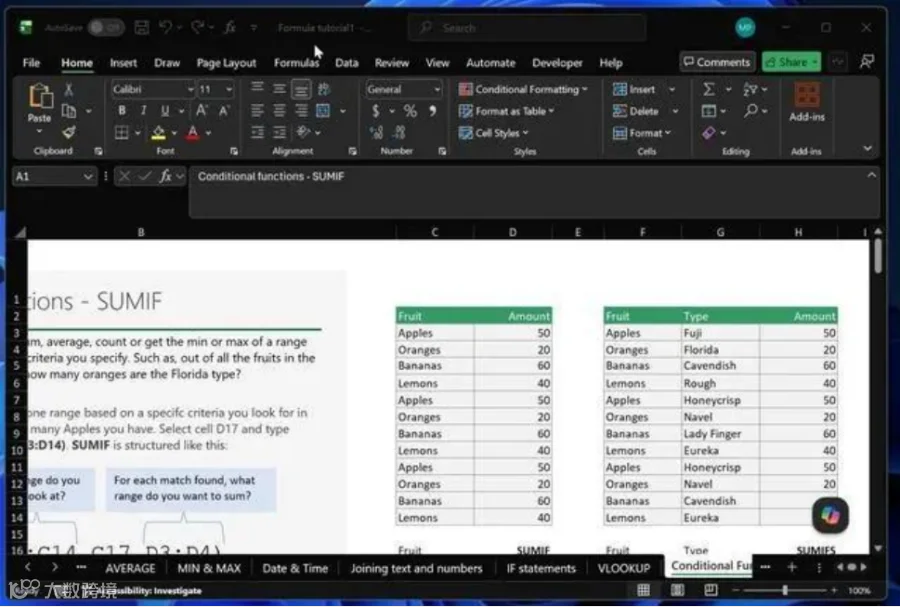
Task: Toggle Underline formatting
Action: 165,111
